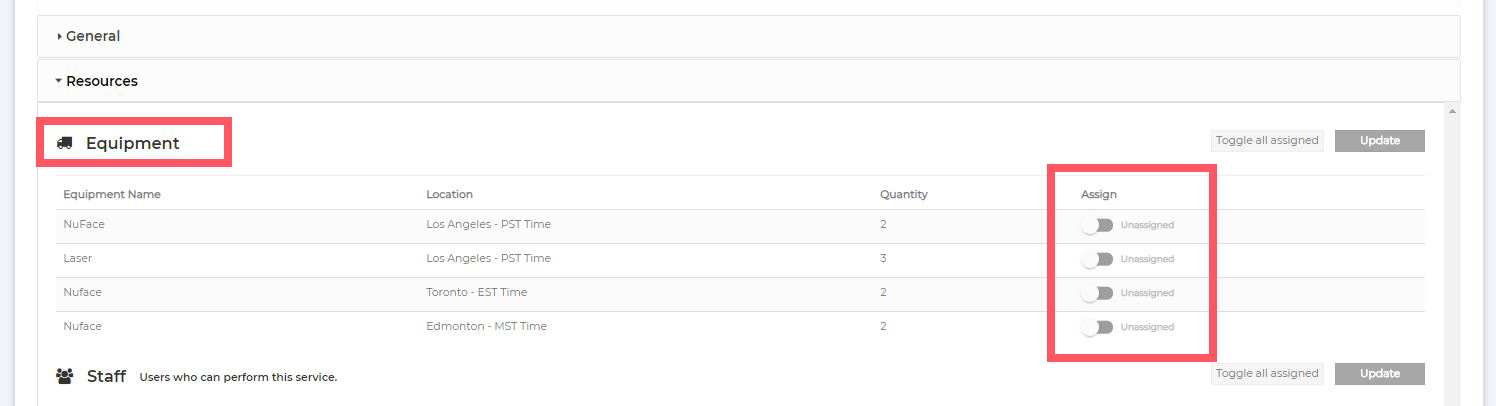Click the Toronto - EST Time location cell

(476, 292)
